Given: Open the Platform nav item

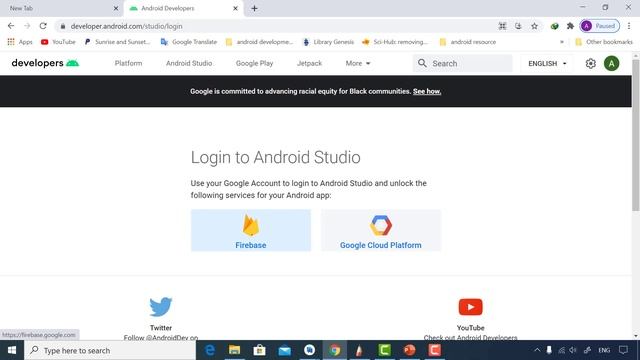Looking at the screenshot, I should (129, 63).
